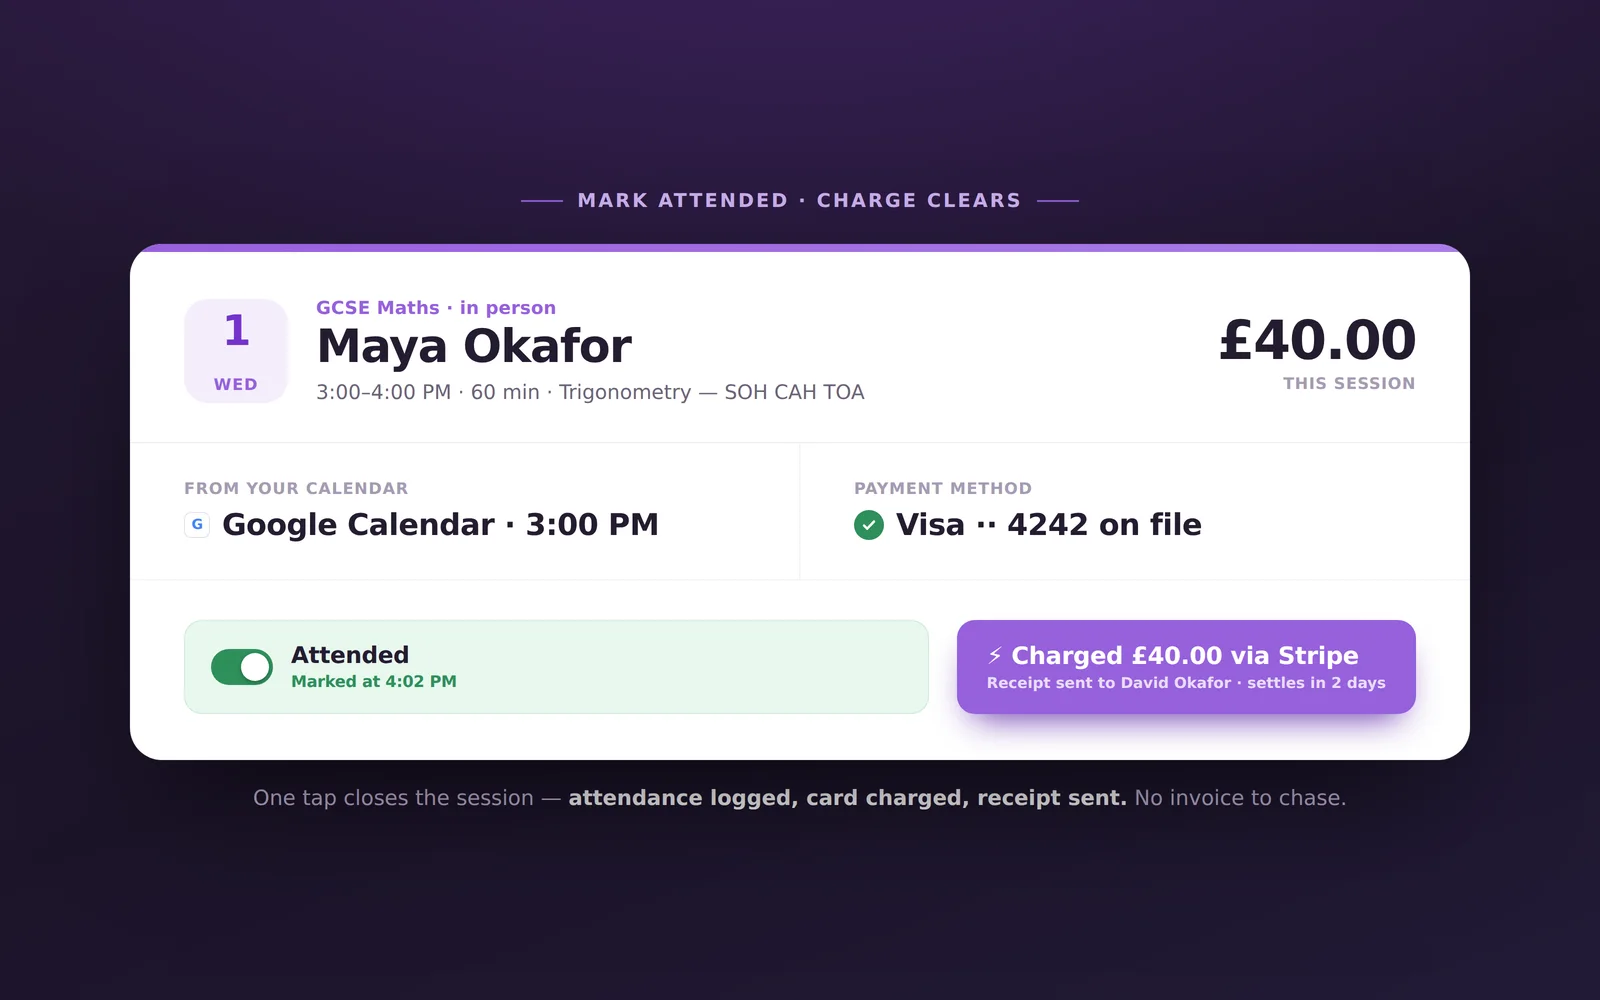
Task: Click the £40.00 session amount
Action: tap(1317, 340)
